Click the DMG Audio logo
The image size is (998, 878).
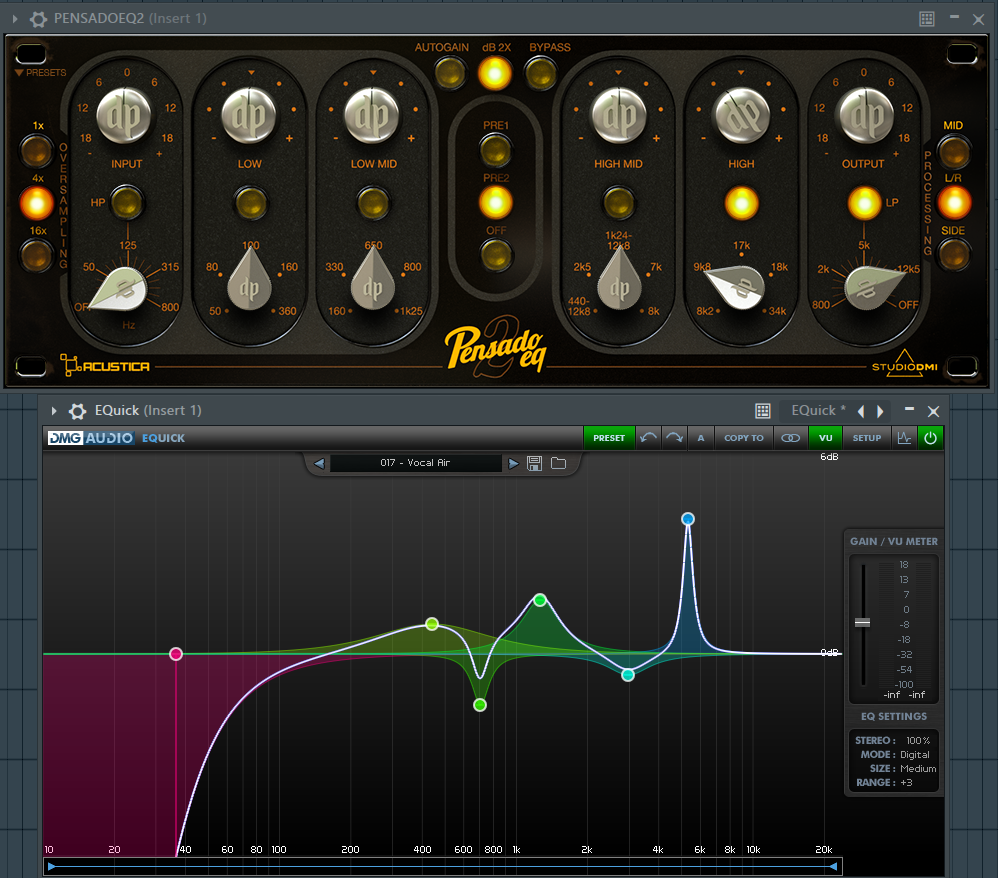[x=91, y=438]
